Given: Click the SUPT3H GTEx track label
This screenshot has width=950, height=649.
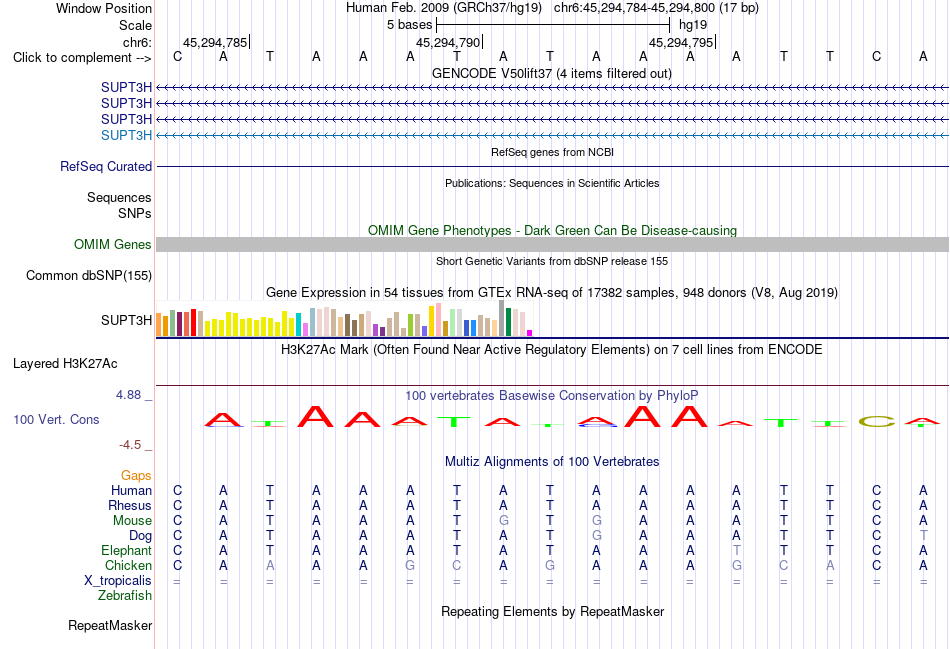Looking at the screenshot, I should pyautogui.click(x=126, y=320).
